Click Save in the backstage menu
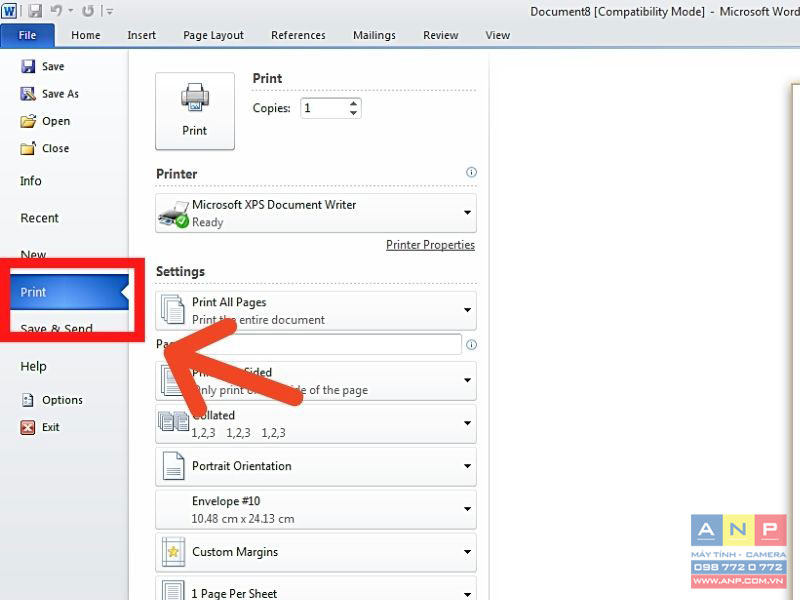This screenshot has height=600, width=800. [43, 66]
